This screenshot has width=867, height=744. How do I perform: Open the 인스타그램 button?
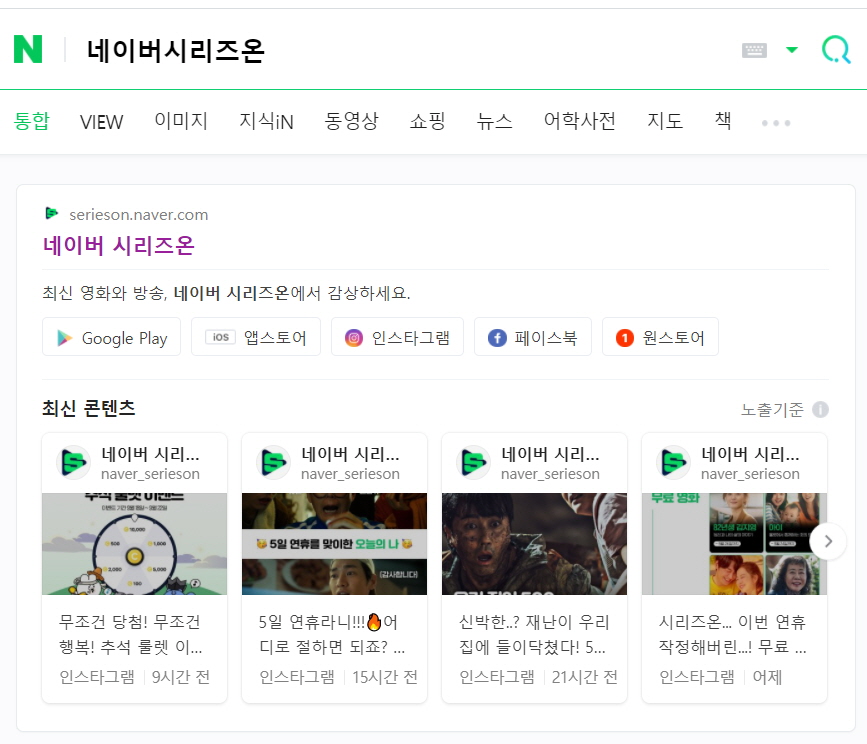point(398,337)
